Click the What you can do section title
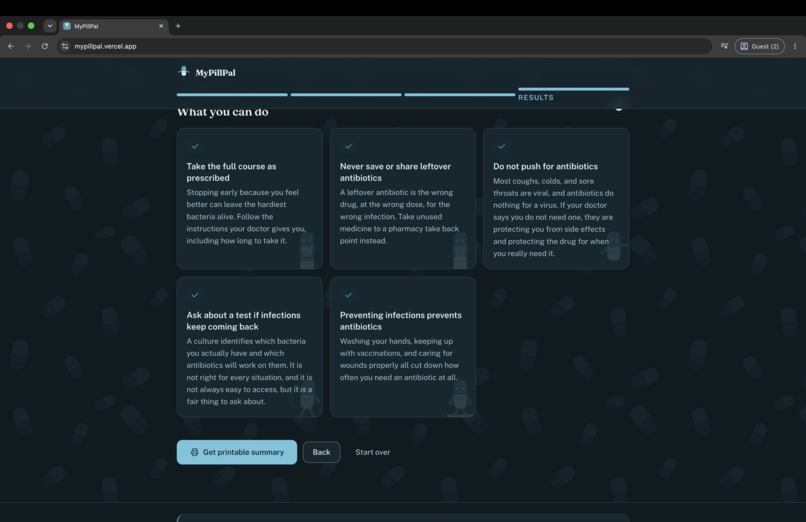Screen dimensions: 806x522 [x=223, y=112]
